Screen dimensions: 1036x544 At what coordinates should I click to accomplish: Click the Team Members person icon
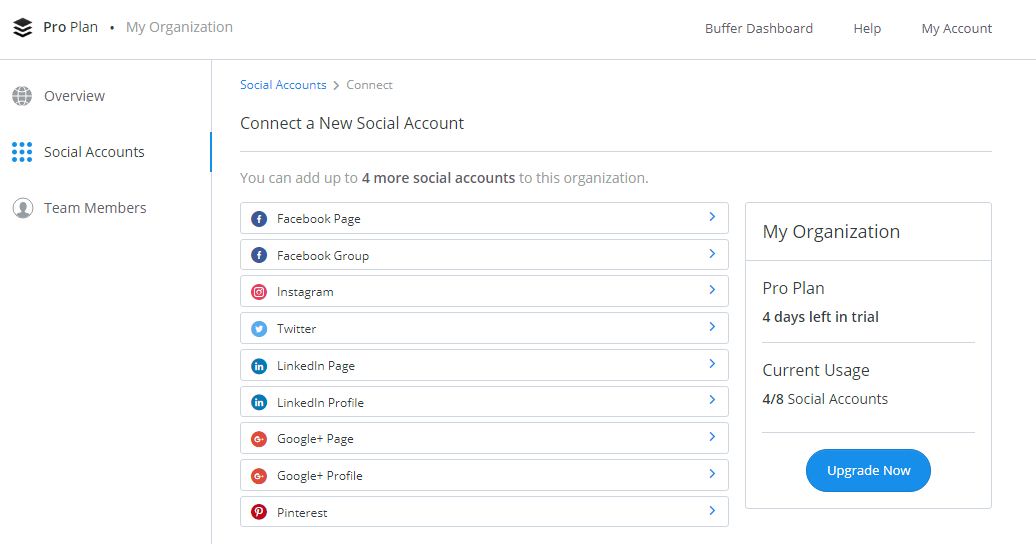(x=22, y=208)
